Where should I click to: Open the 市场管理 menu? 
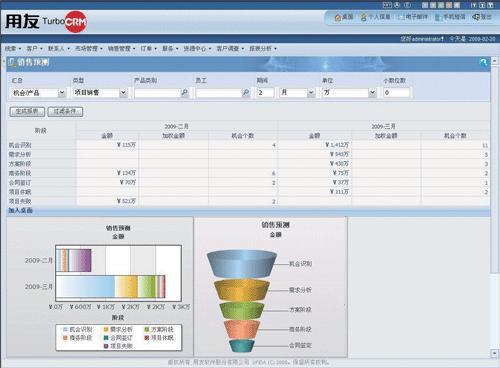(88, 49)
